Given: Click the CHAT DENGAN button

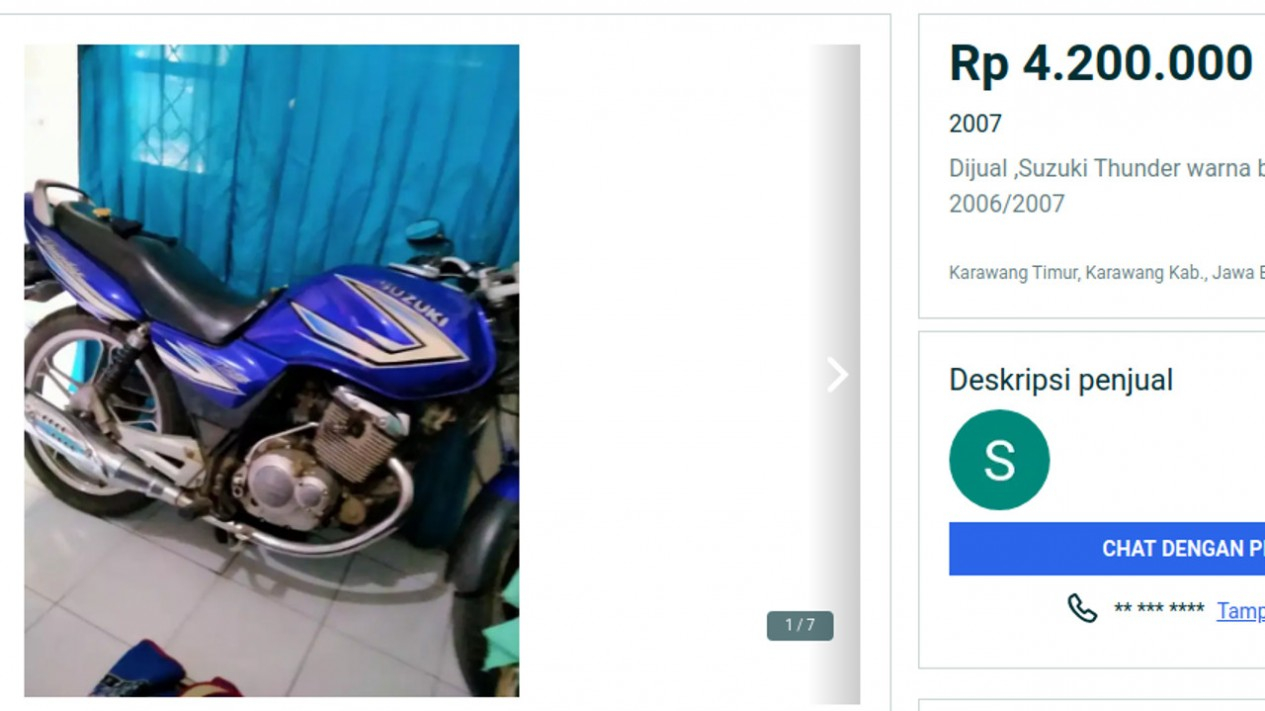Looking at the screenshot, I should [1107, 549].
